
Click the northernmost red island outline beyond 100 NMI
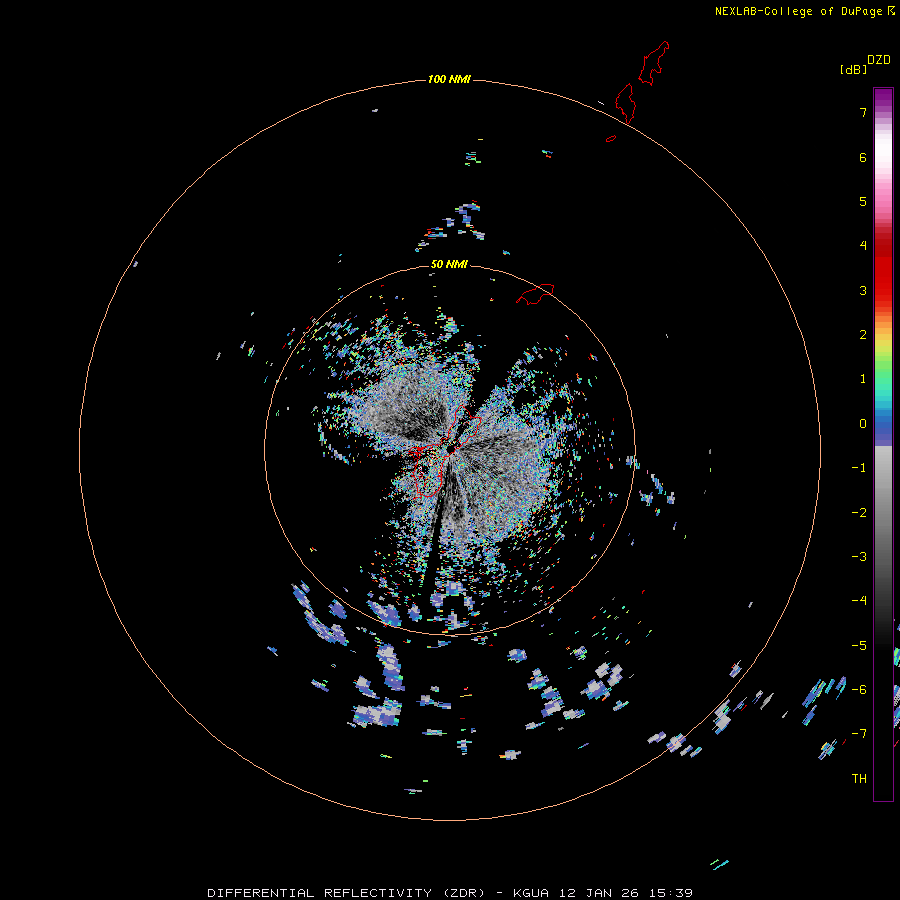pos(654,63)
